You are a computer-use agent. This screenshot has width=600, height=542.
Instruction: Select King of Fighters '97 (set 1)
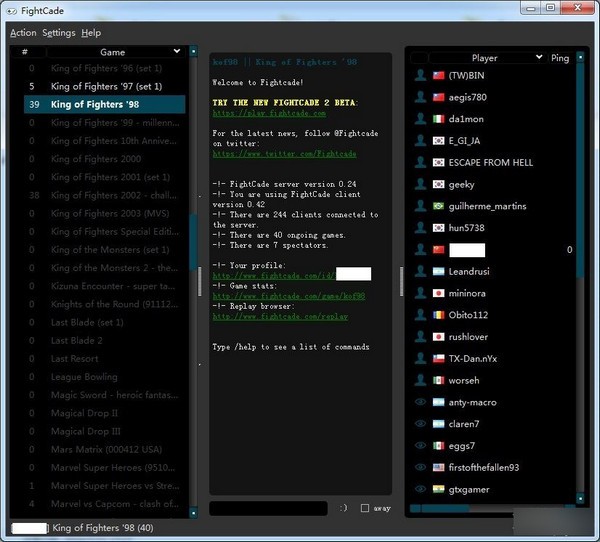[x=104, y=87]
